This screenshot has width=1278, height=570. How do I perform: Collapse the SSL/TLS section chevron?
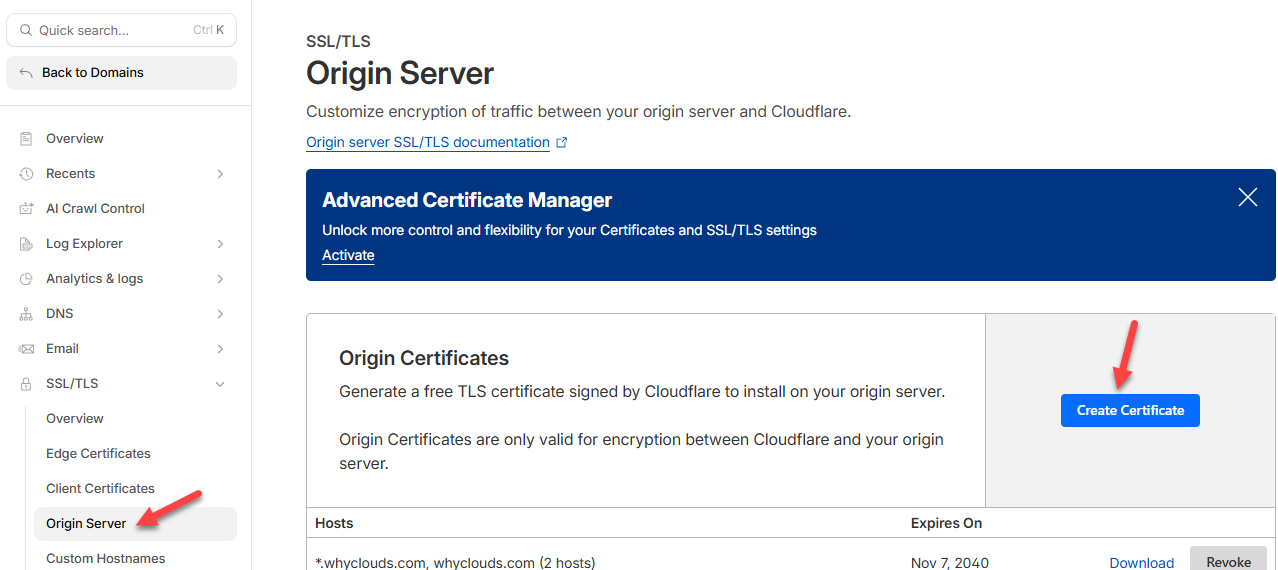[220, 384]
